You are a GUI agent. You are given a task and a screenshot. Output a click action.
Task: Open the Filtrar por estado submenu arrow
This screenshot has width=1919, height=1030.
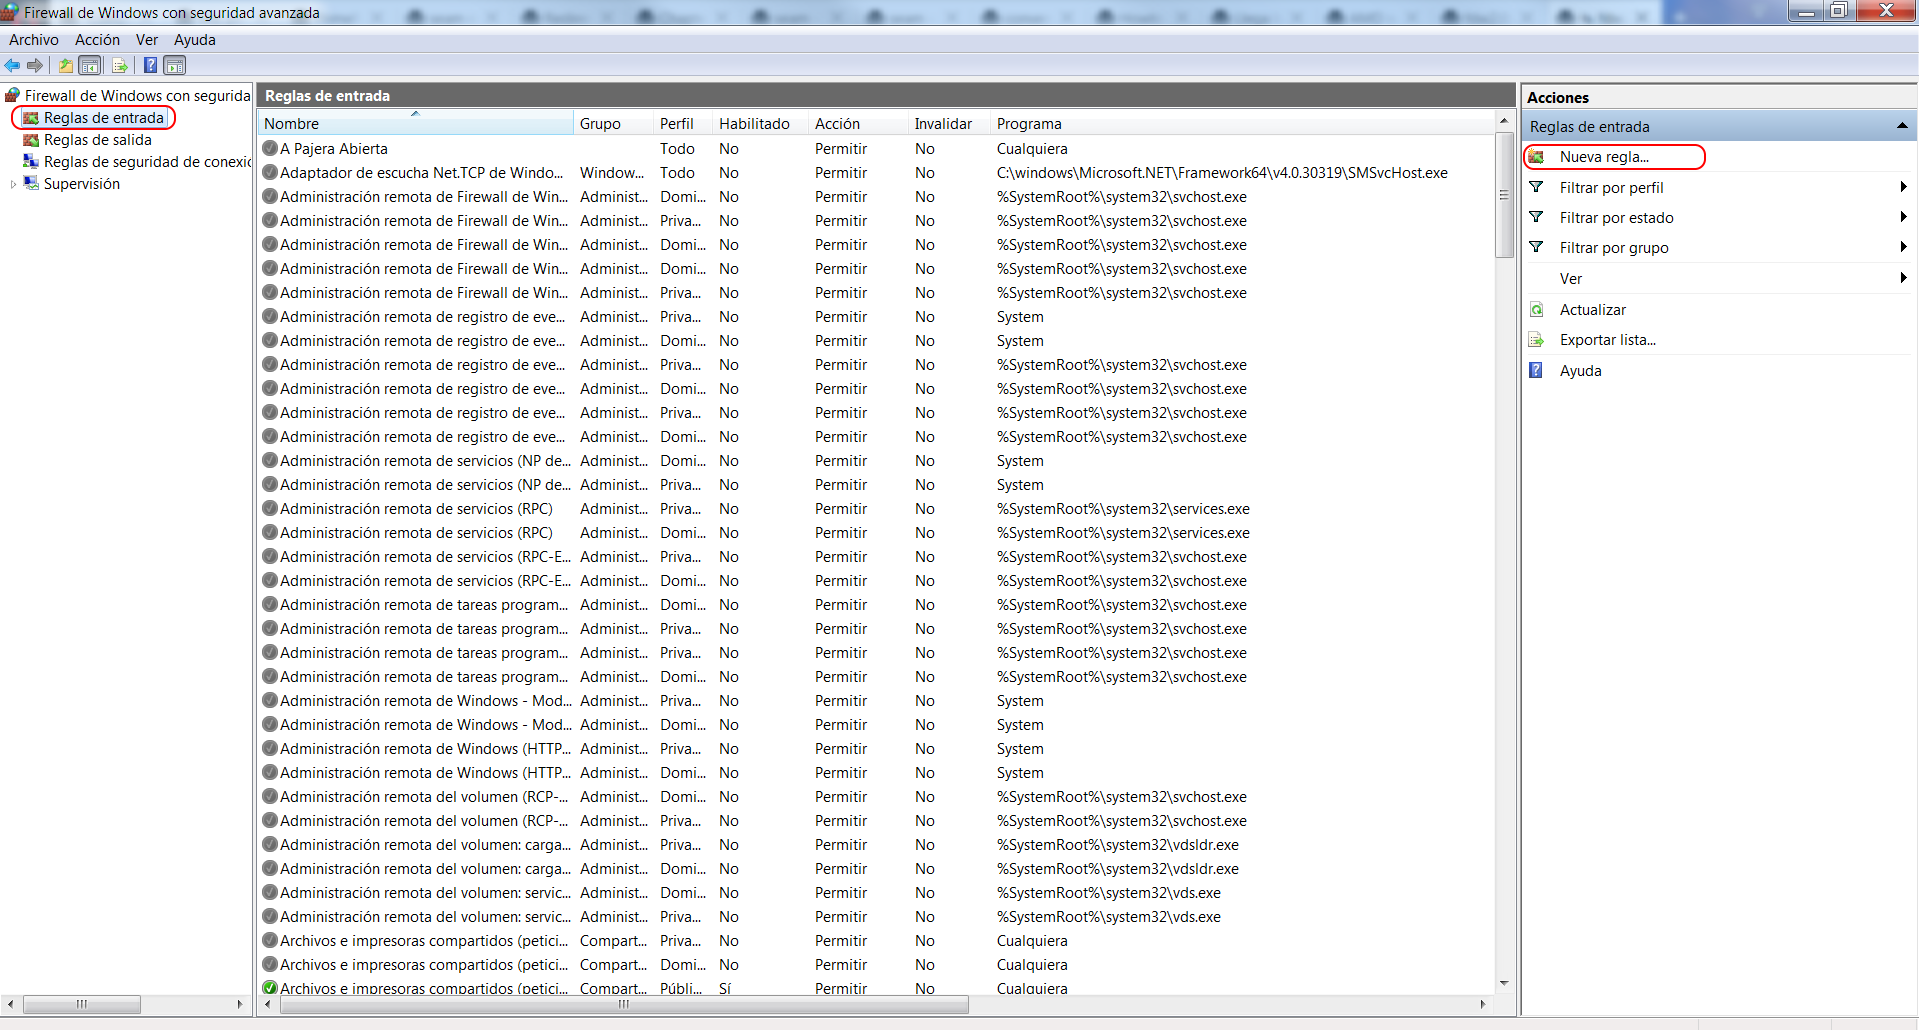[x=1903, y=217]
